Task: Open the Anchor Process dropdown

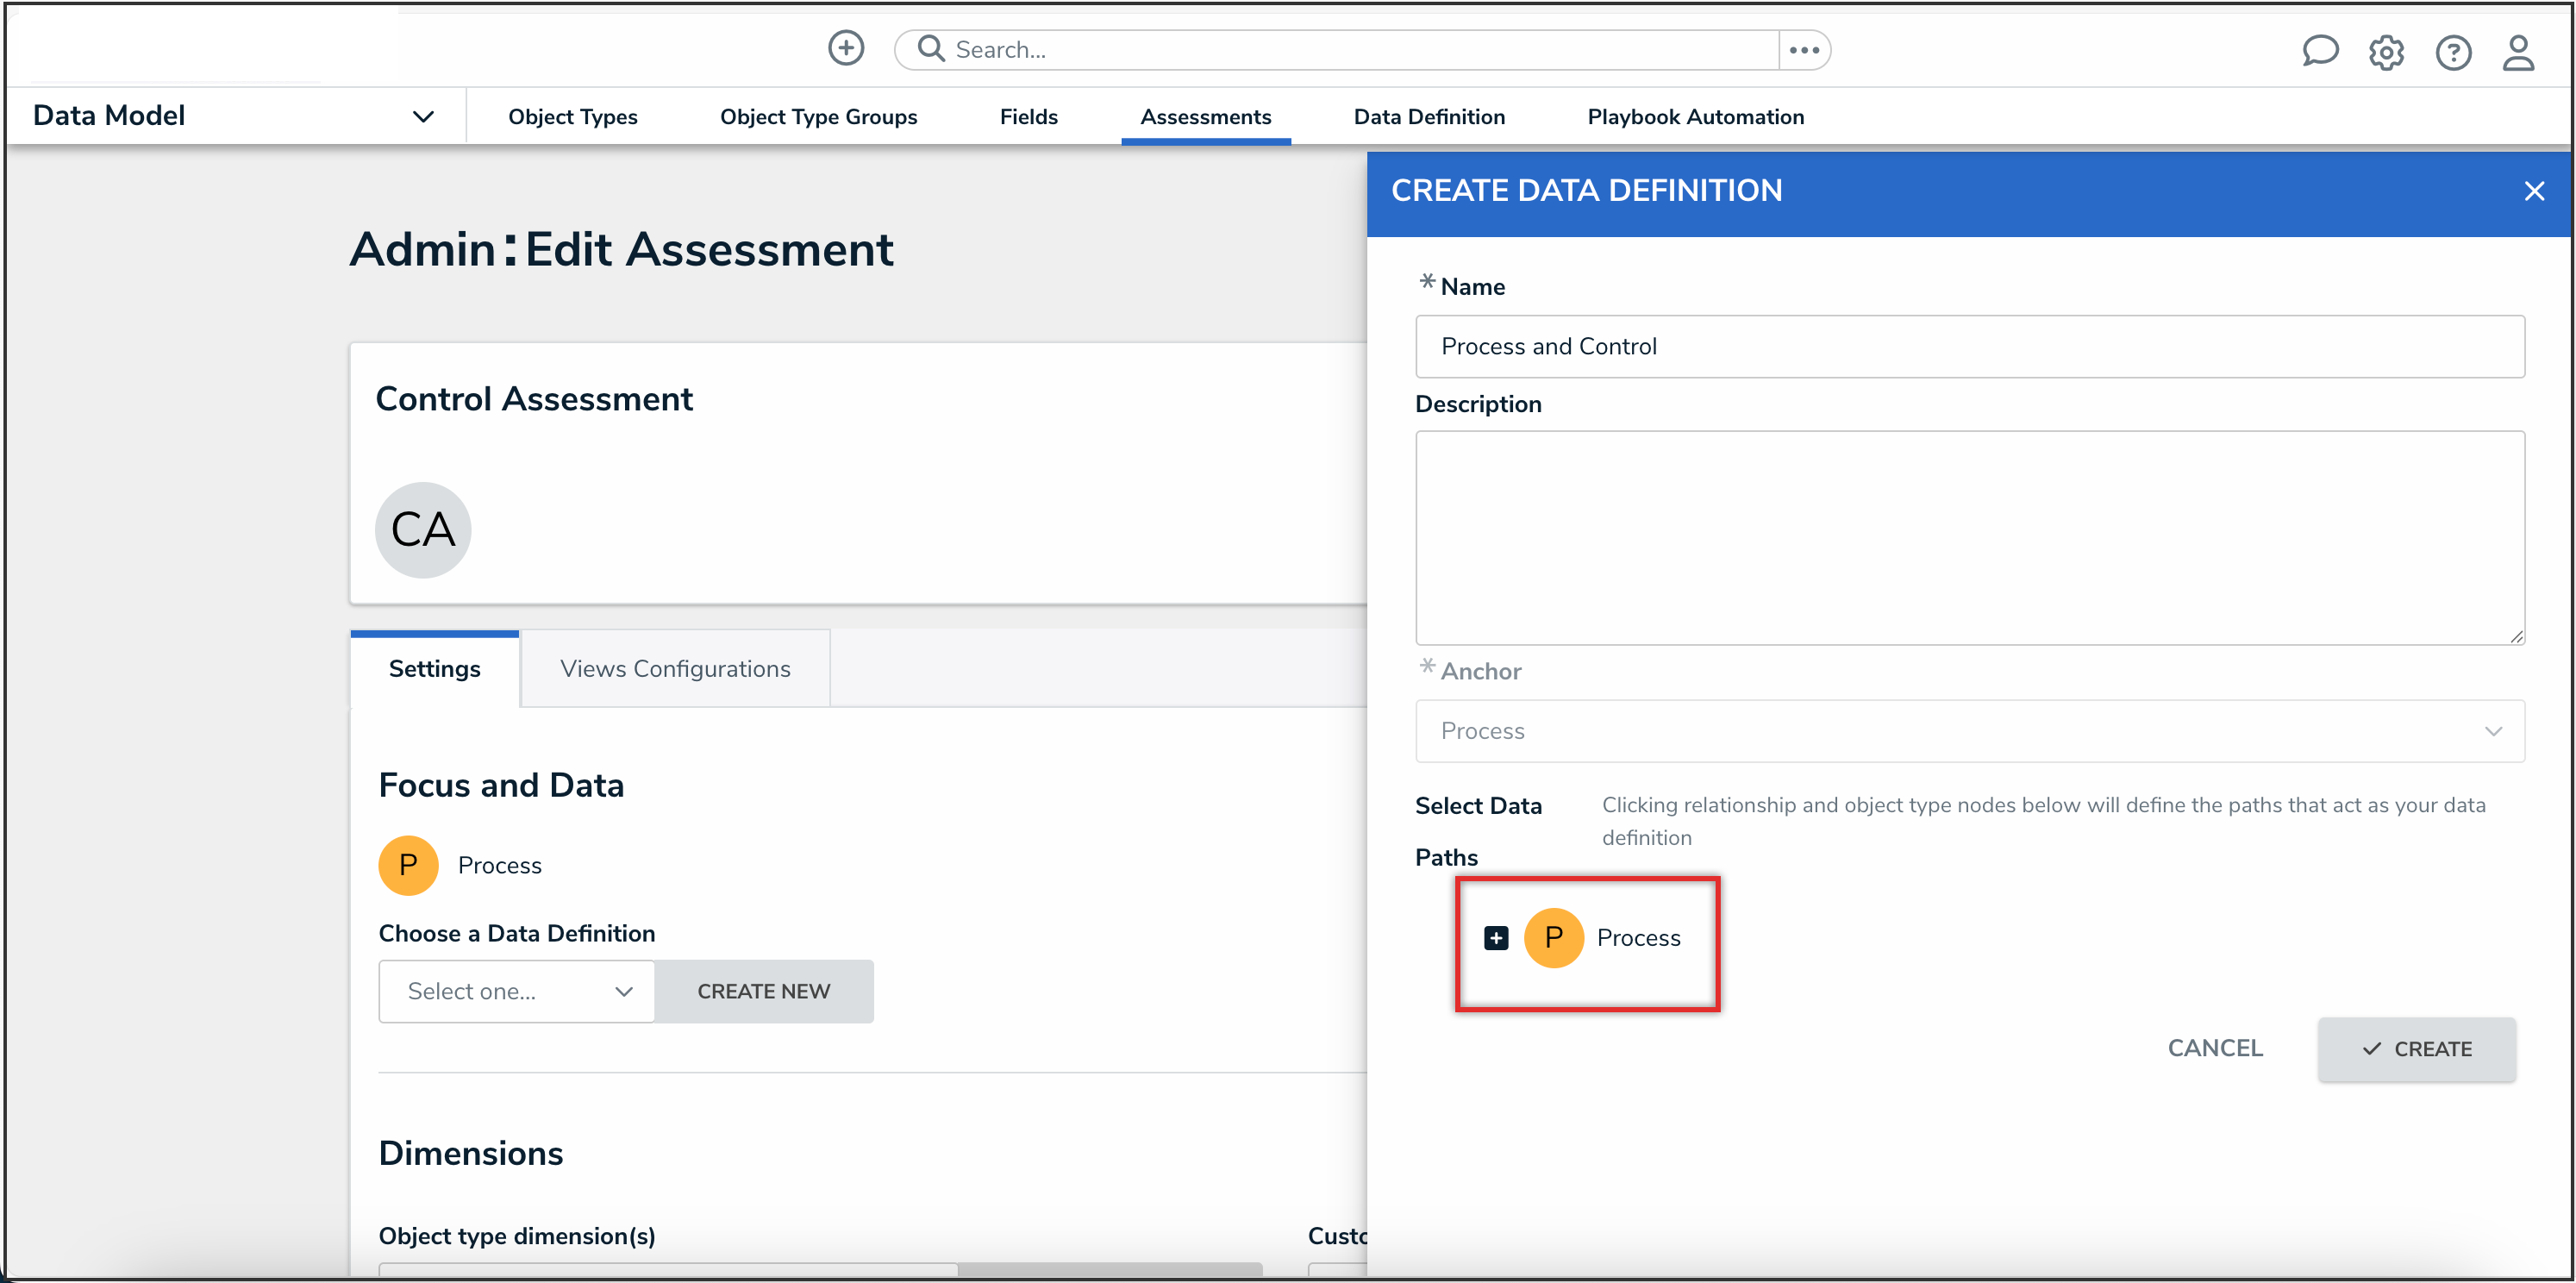Action: tap(1968, 731)
